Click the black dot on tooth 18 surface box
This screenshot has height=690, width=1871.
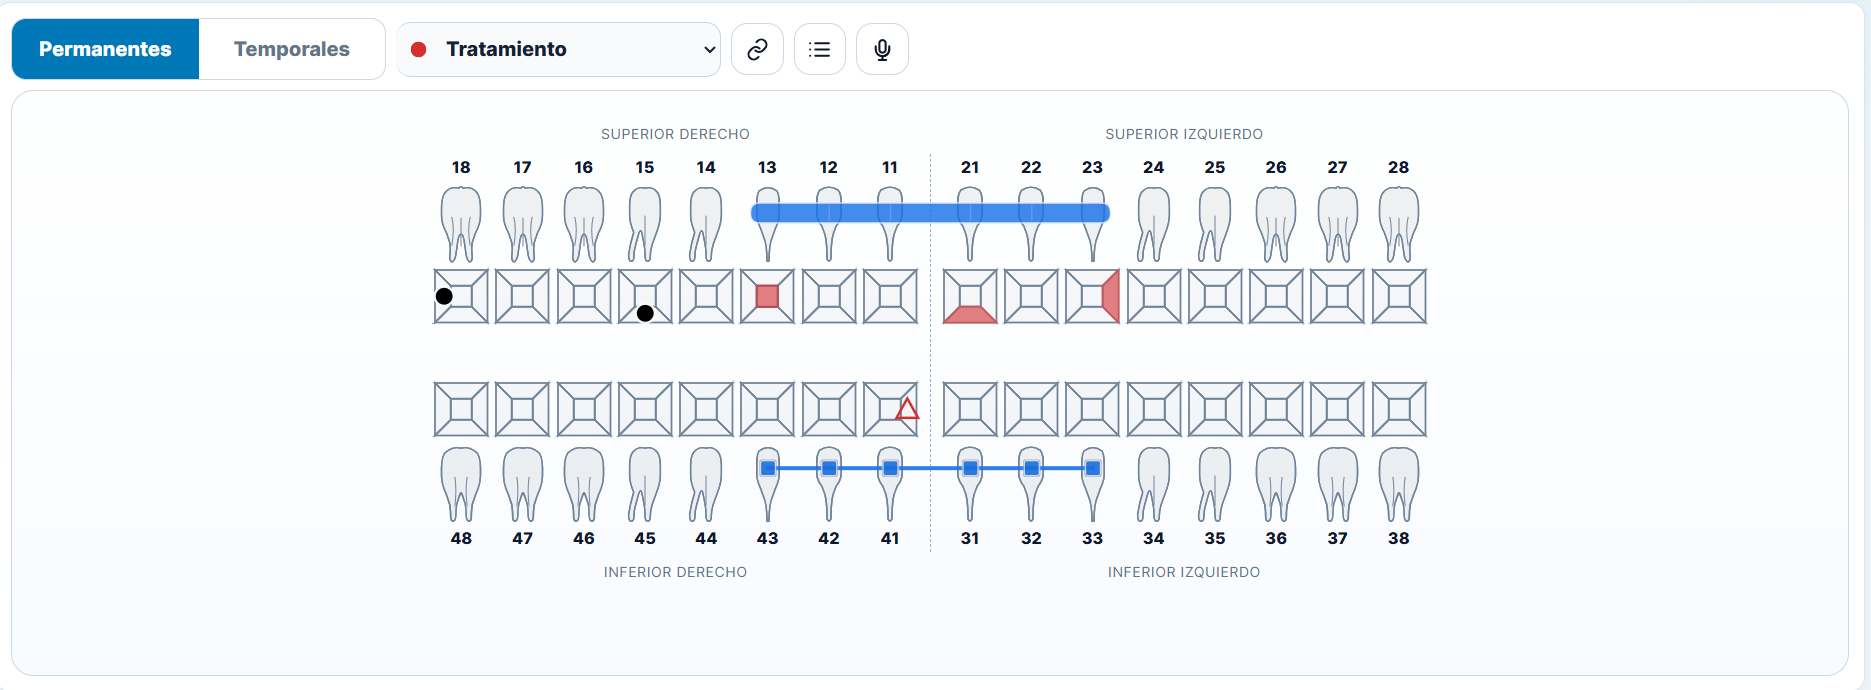tap(444, 296)
